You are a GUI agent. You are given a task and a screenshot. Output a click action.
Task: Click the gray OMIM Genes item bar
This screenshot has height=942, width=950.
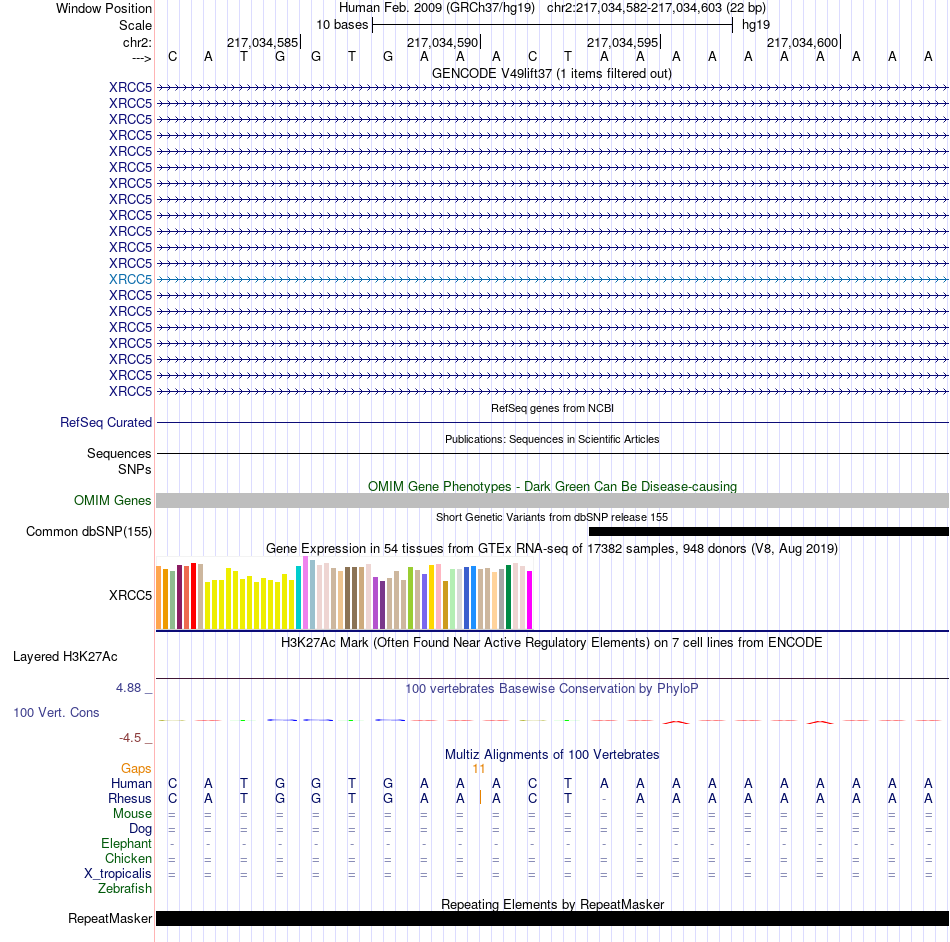click(552, 500)
